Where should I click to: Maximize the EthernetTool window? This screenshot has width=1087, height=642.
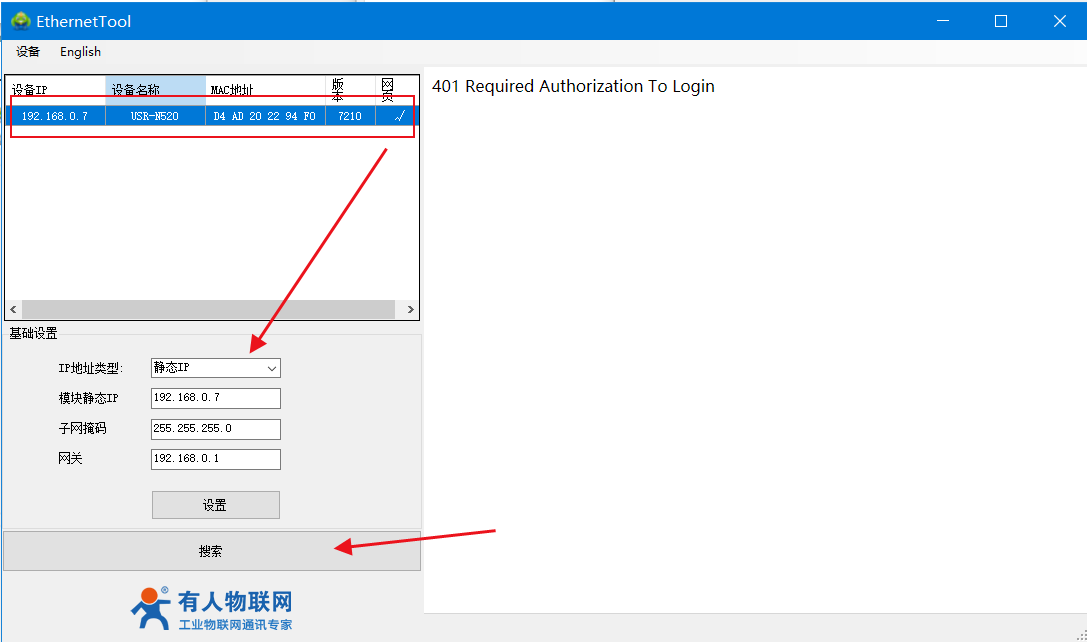[1000, 21]
